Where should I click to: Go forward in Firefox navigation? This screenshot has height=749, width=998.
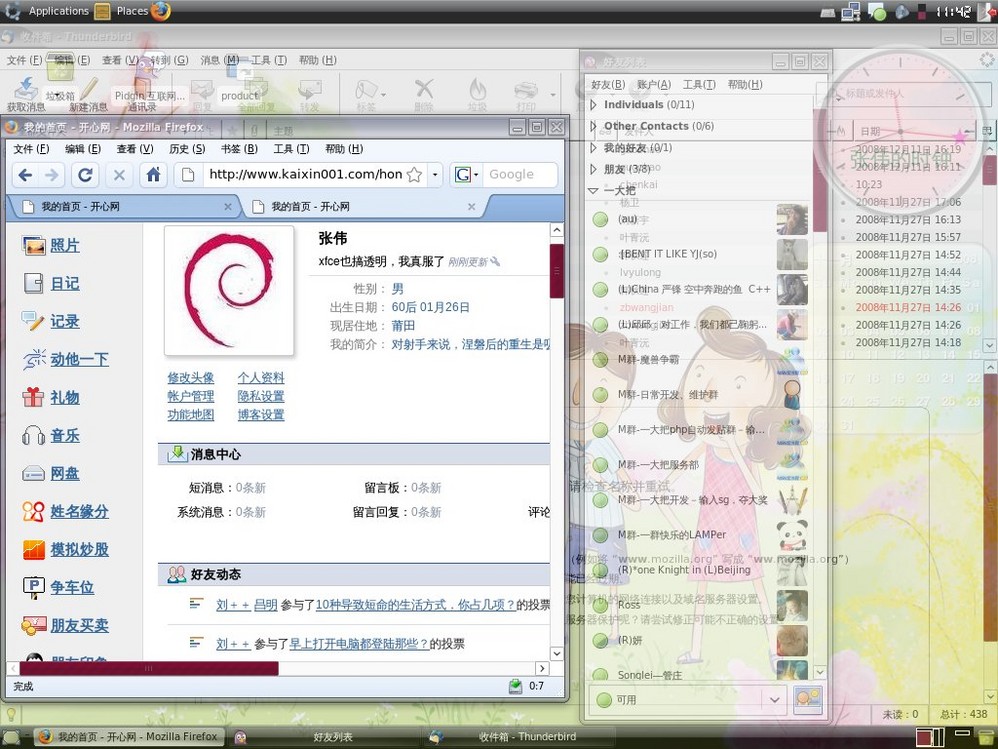pyautogui.click(x=52, y=174)
